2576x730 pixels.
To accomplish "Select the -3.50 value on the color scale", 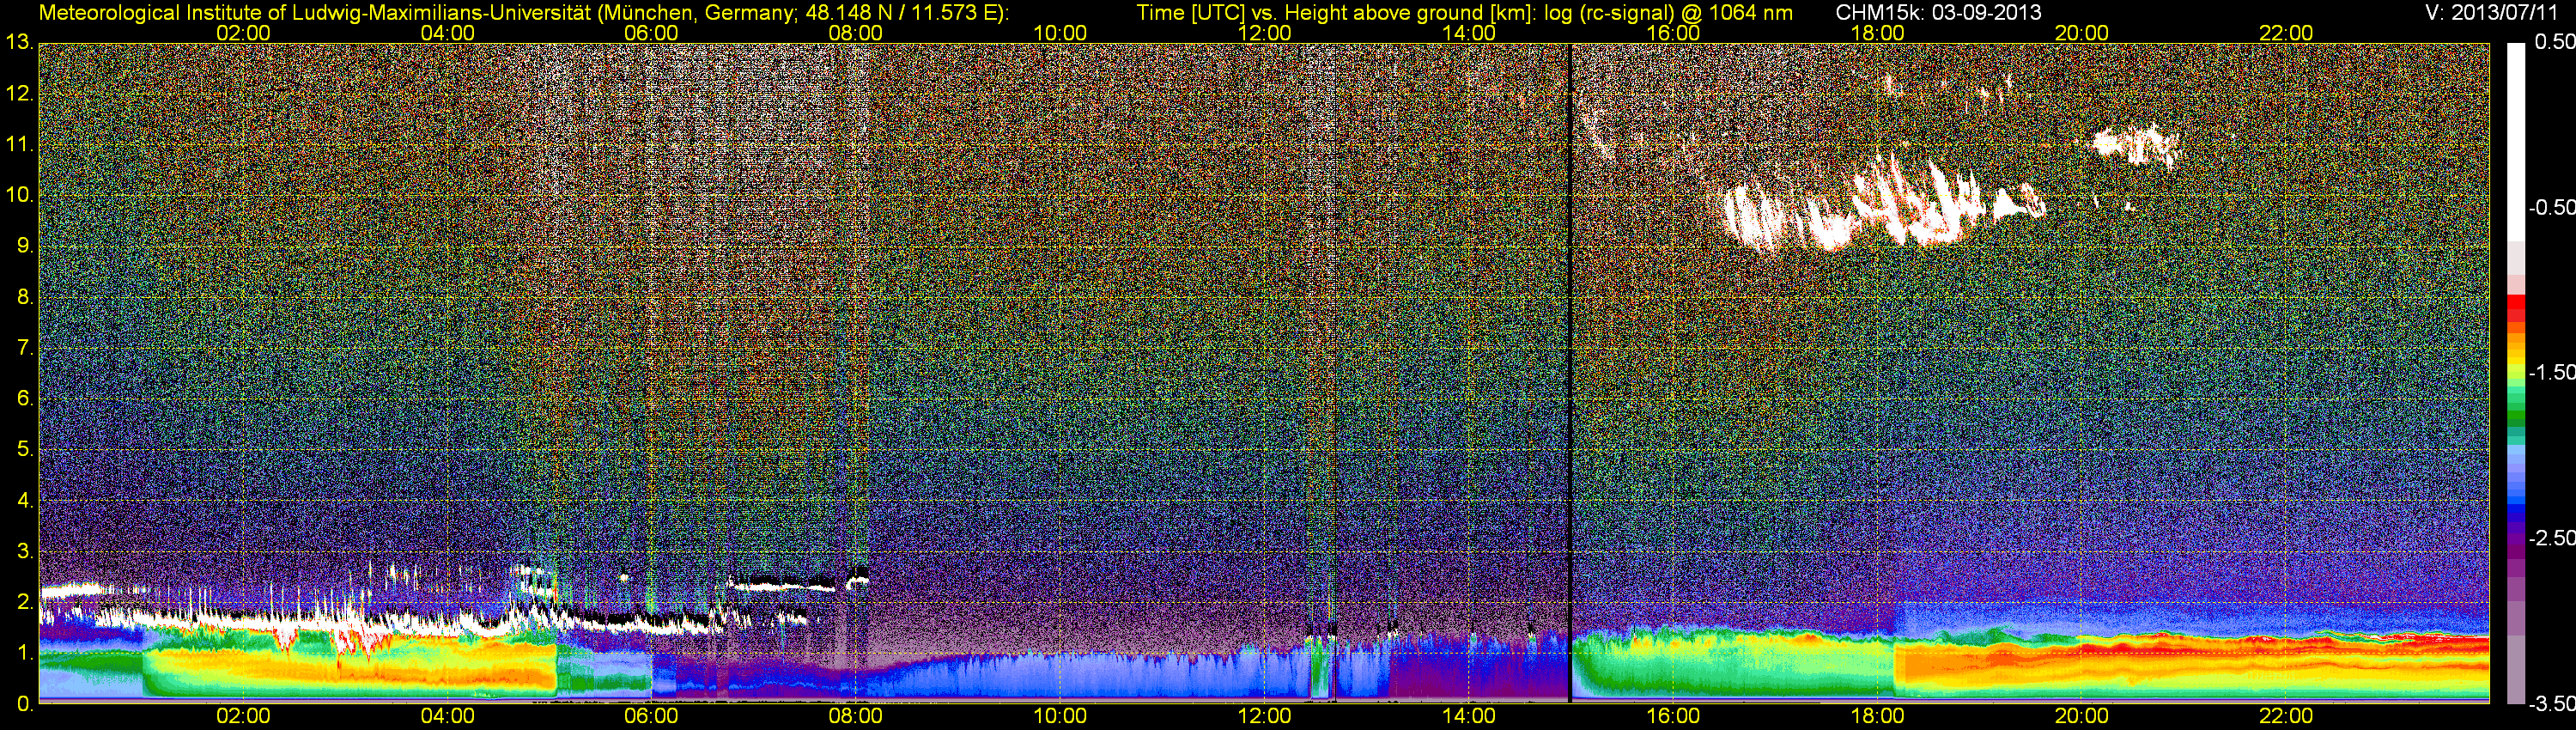I will click(x=2551, y=704).
